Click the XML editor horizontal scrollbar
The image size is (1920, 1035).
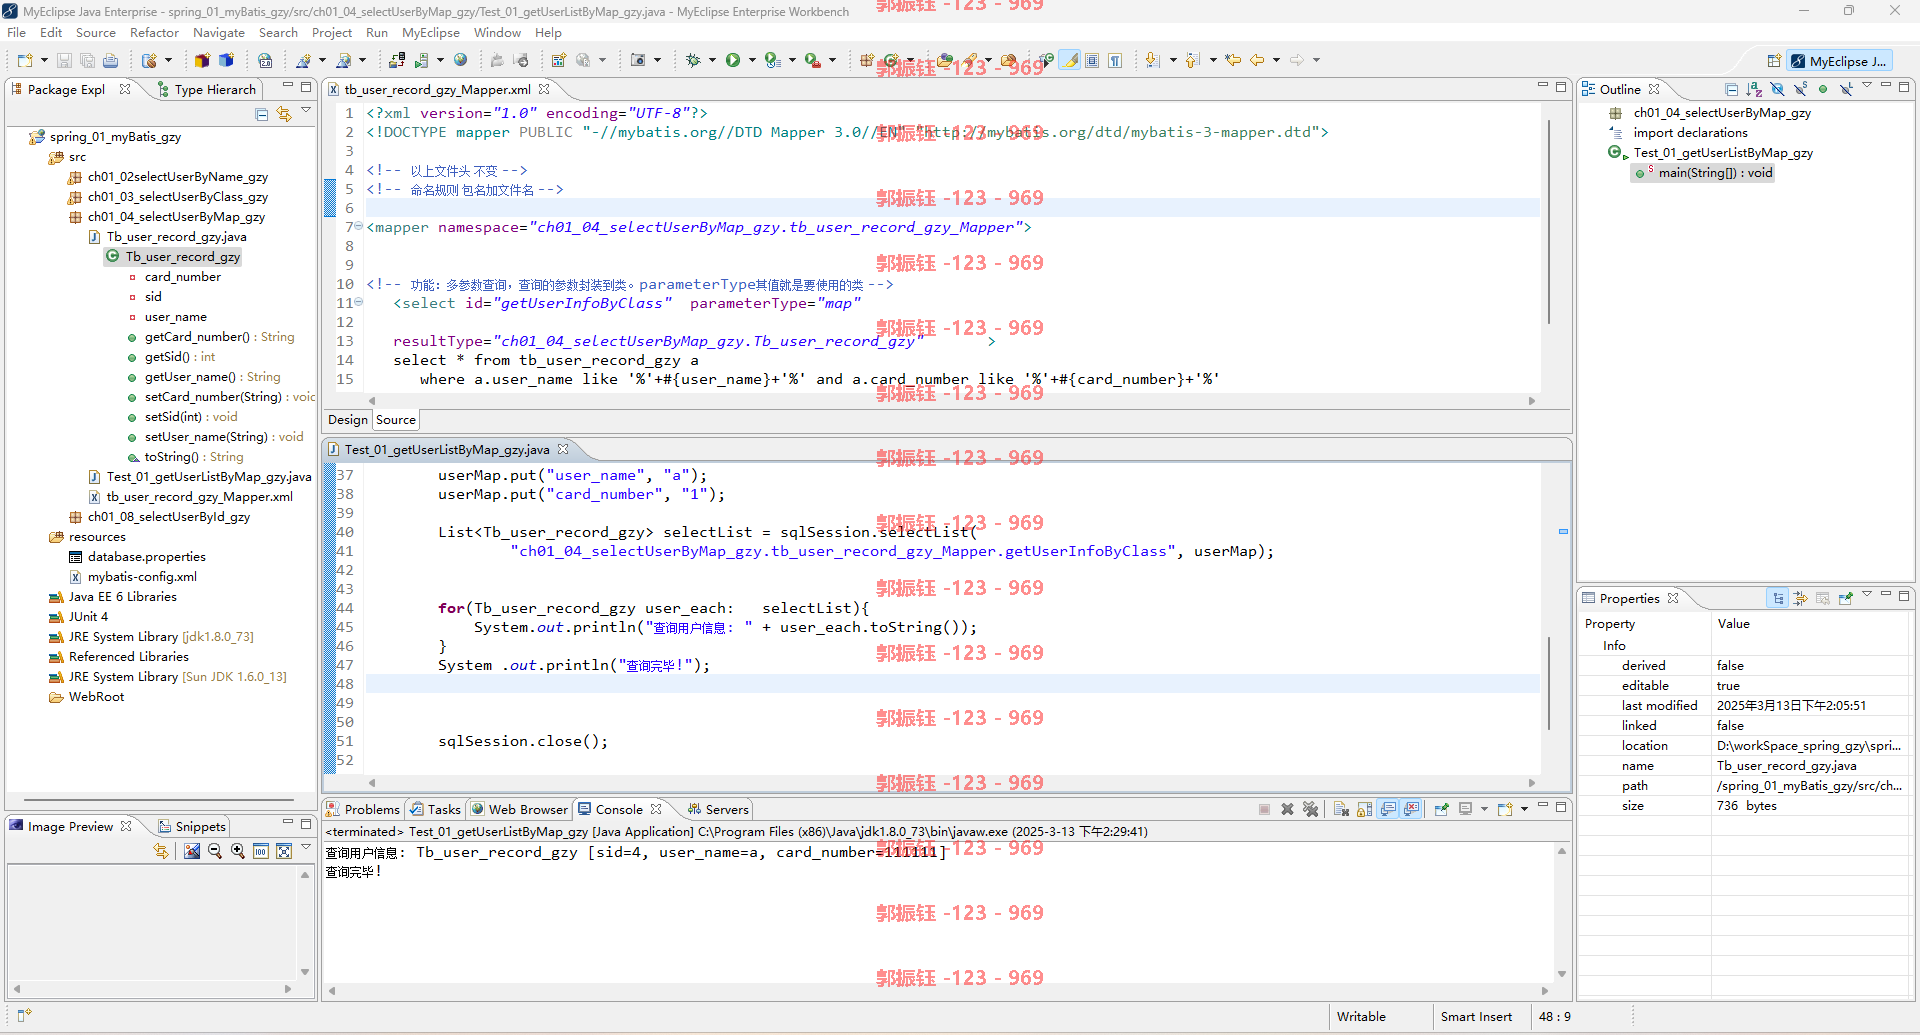(950, 401)
